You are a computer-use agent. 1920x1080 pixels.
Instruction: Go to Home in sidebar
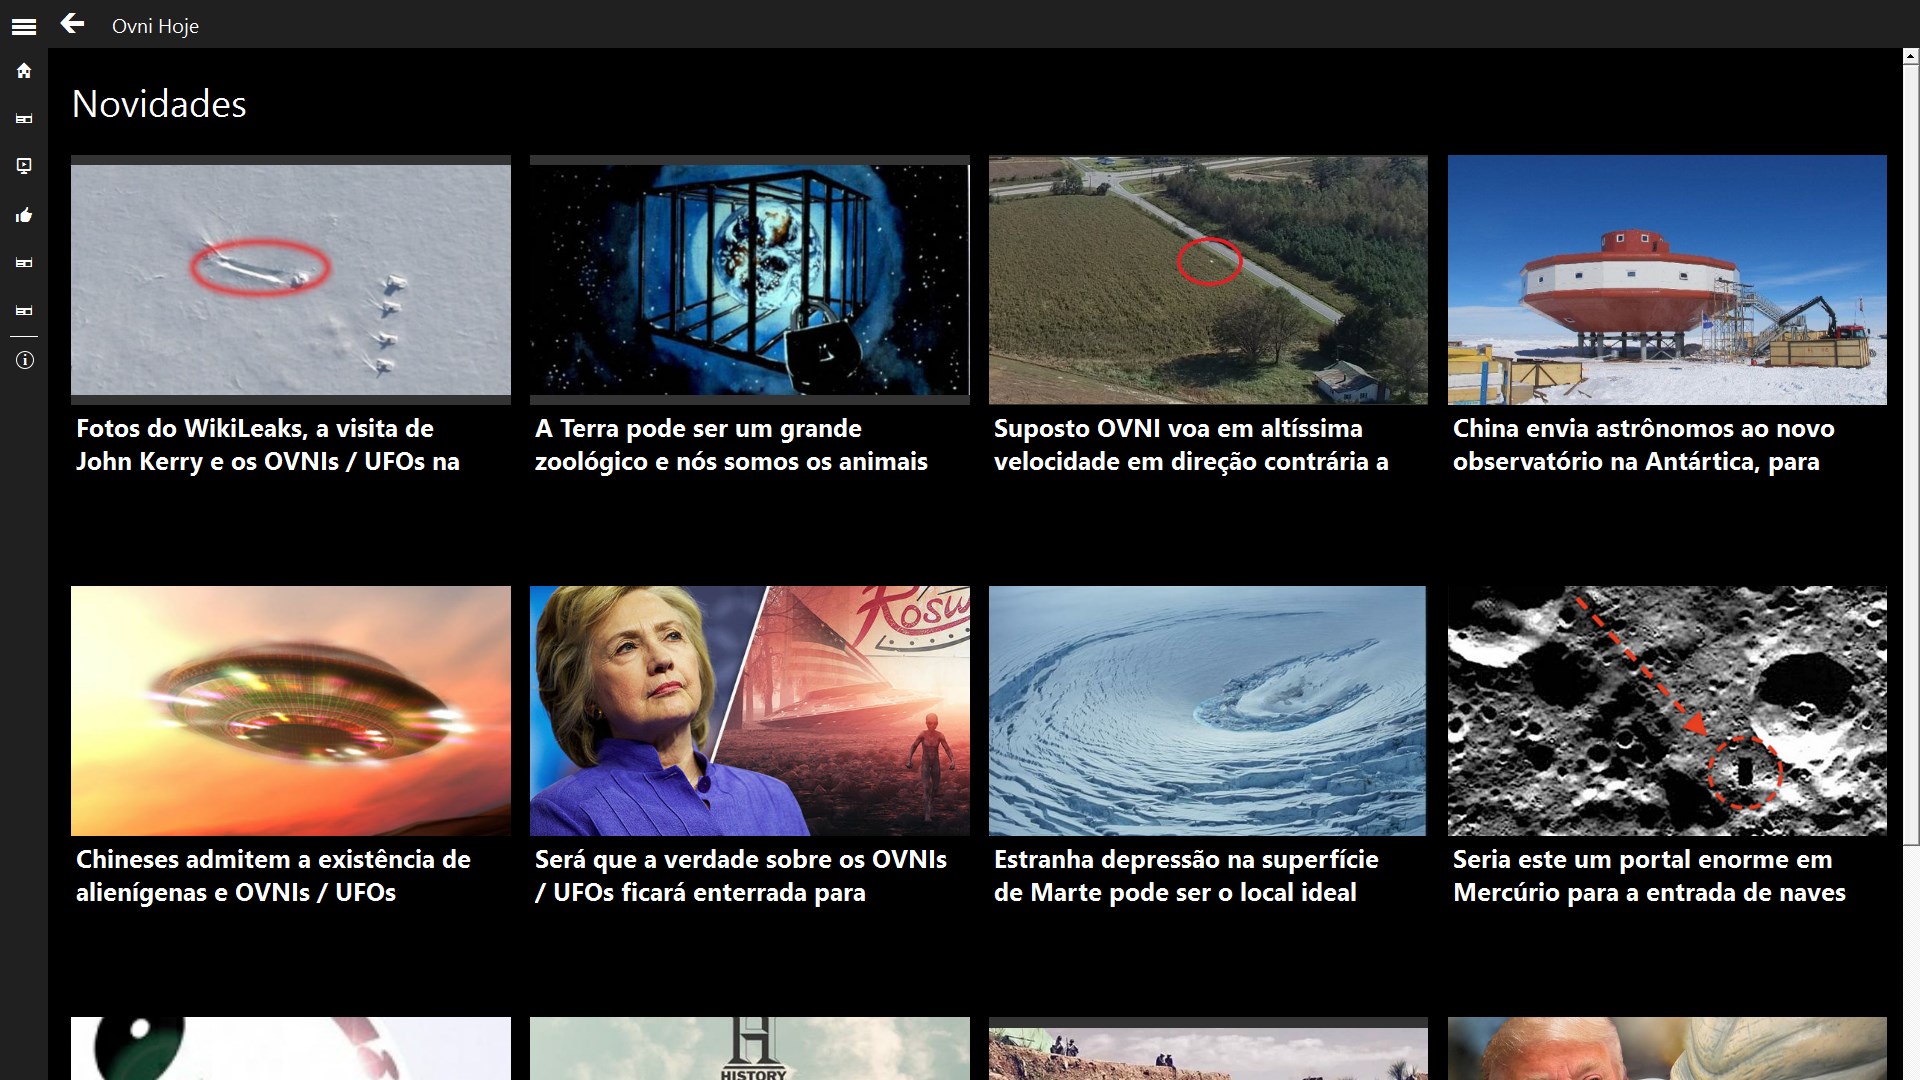24,71
